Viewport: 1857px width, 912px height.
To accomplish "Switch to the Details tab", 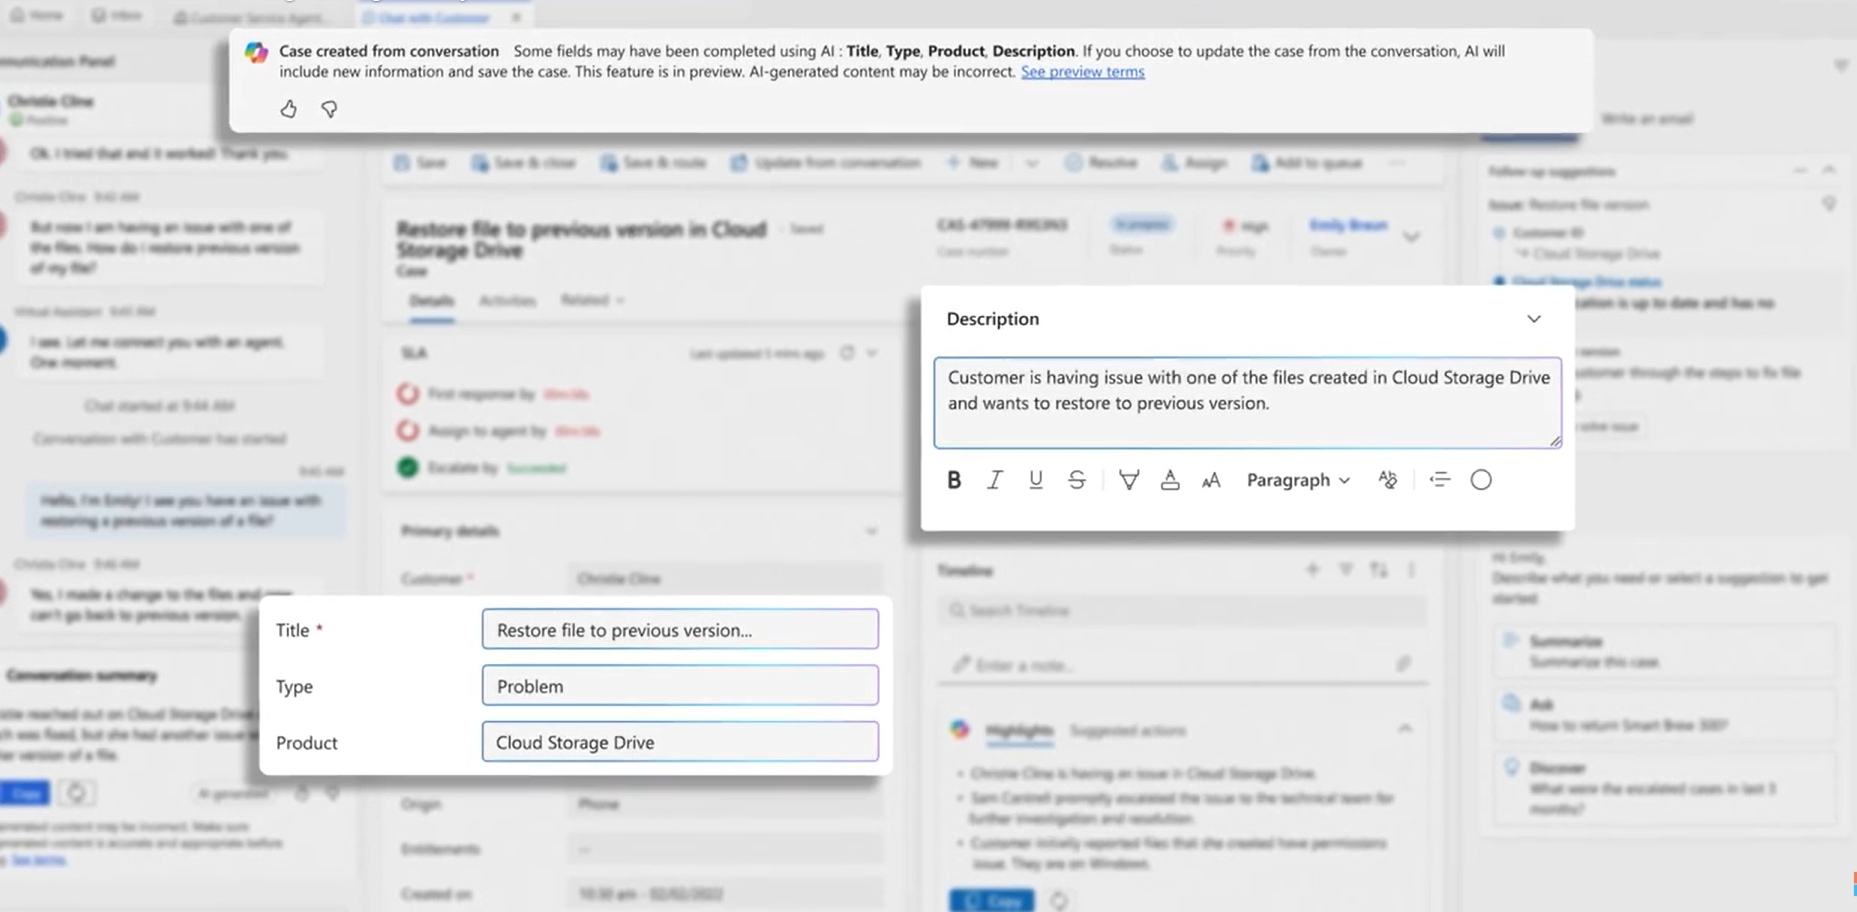I will [x=431, y=301].
